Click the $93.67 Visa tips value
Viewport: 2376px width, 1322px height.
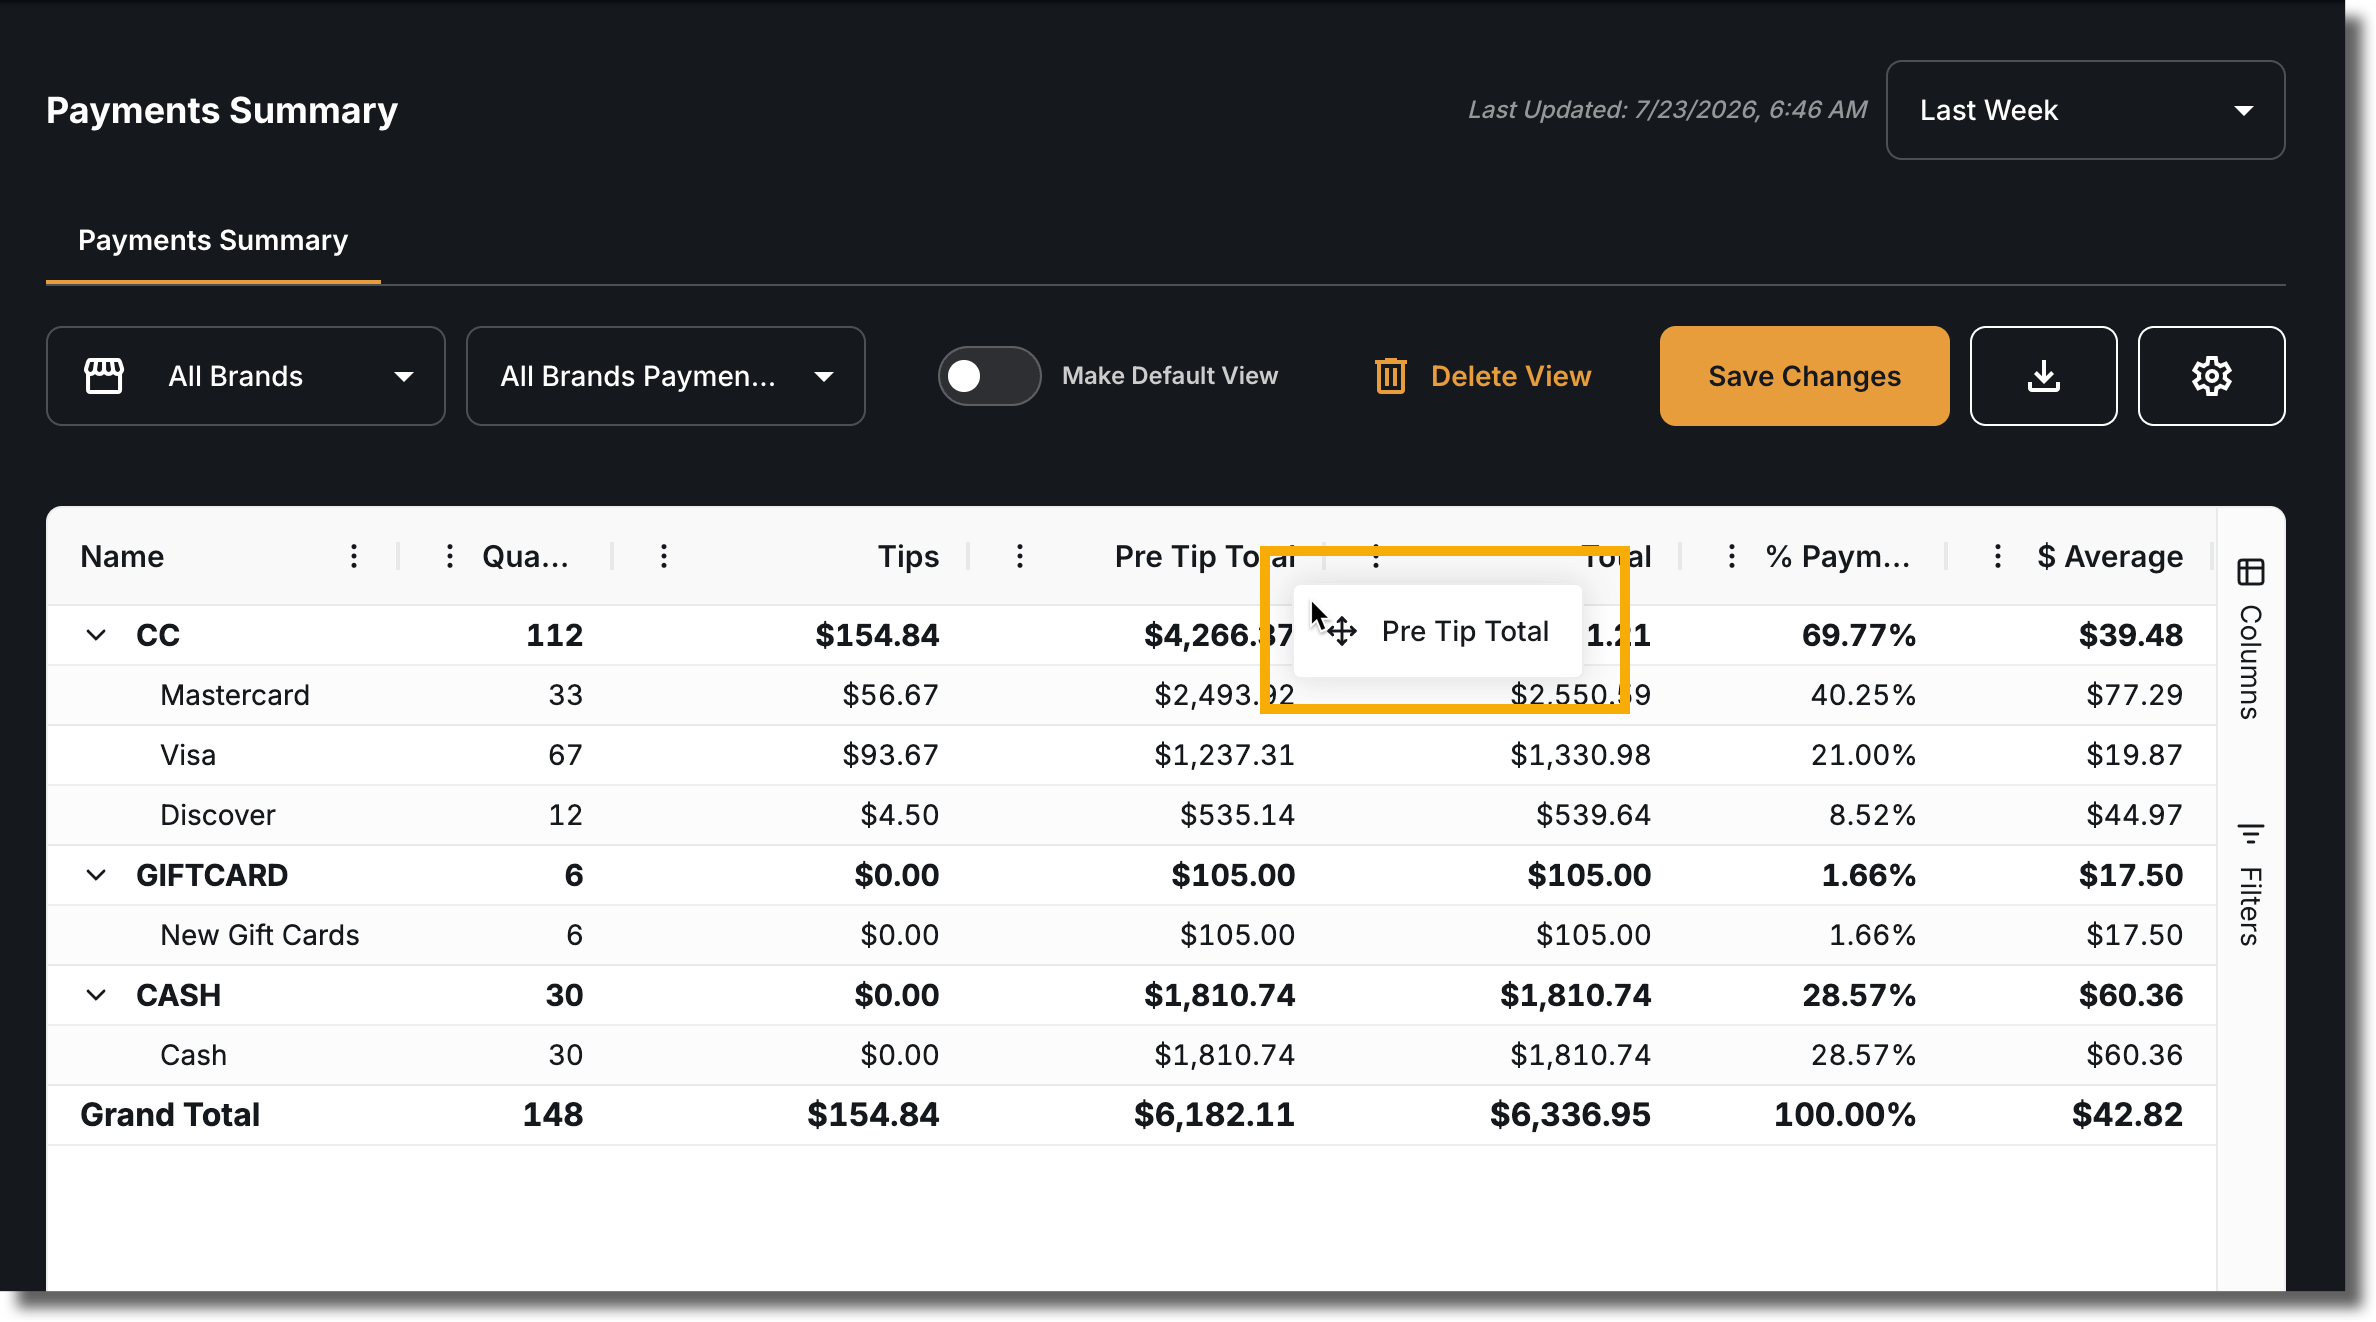click(890, 755)
